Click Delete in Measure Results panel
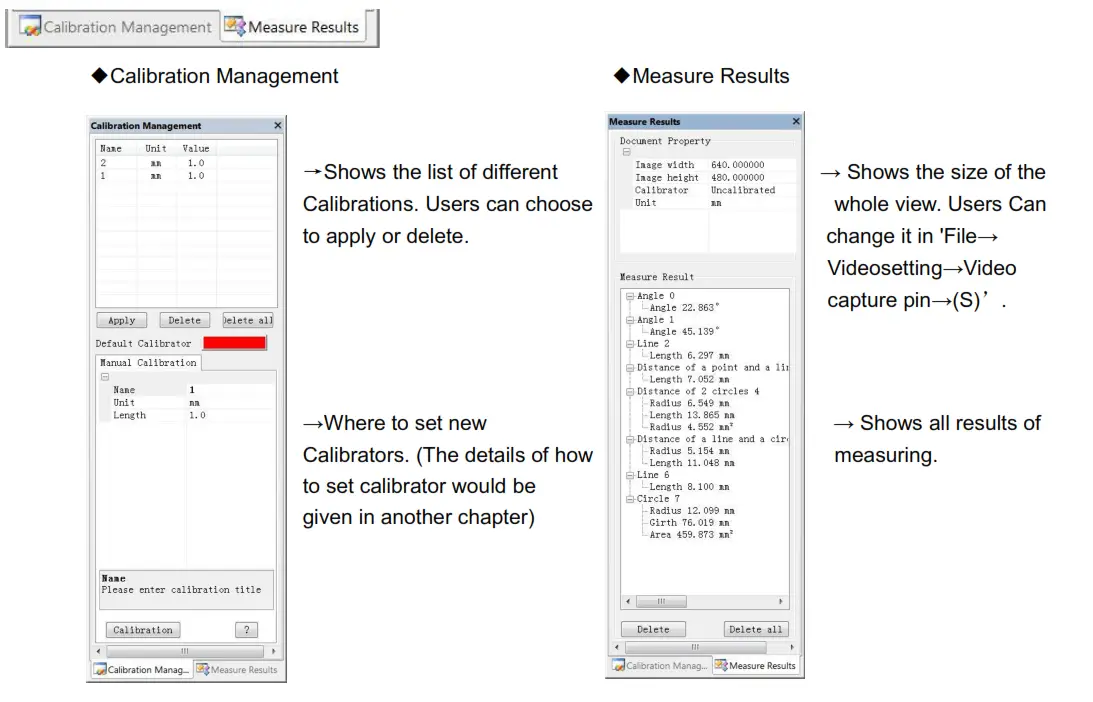This screenshot has height=702, width=1093. pos(653,629)
